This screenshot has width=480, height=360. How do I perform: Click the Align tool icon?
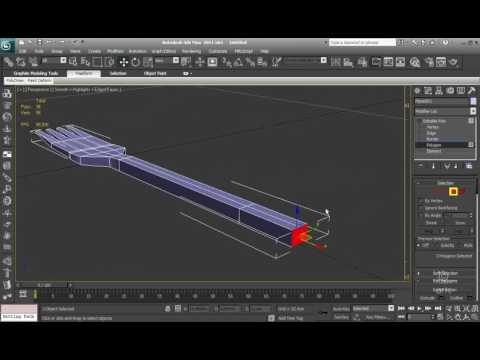[348, 62]
